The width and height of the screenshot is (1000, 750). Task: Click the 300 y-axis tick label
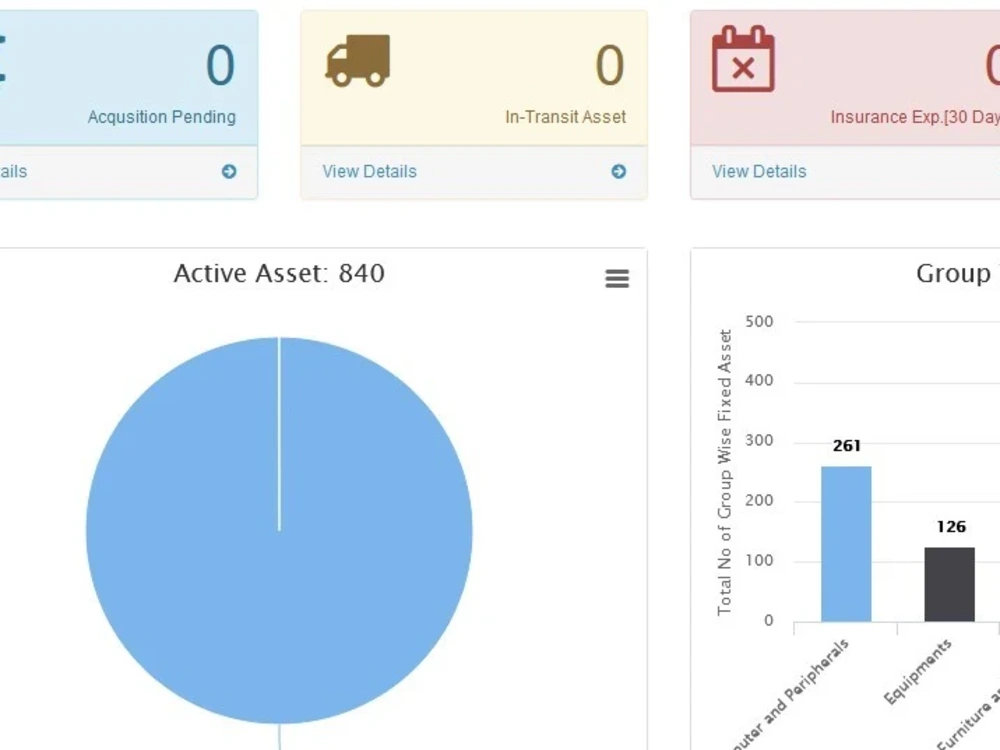(x=759, y=441)
